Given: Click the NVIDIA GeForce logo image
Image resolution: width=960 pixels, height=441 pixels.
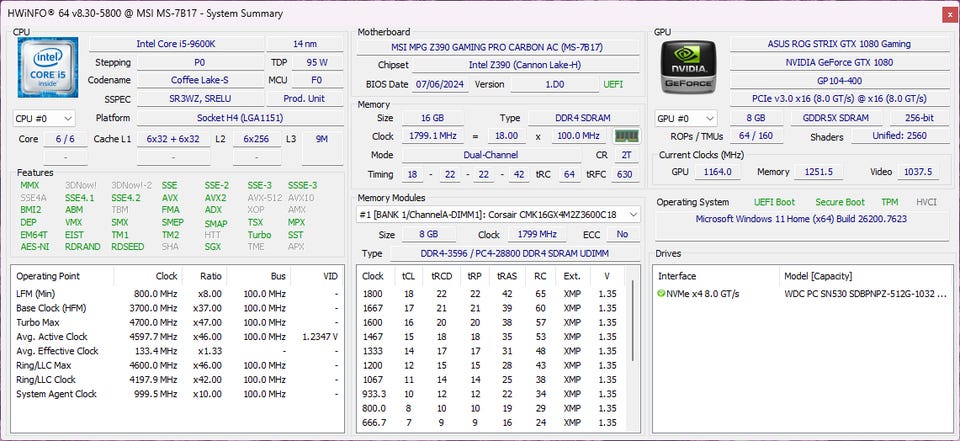Looking at the screenshot, I should point(688,67).
